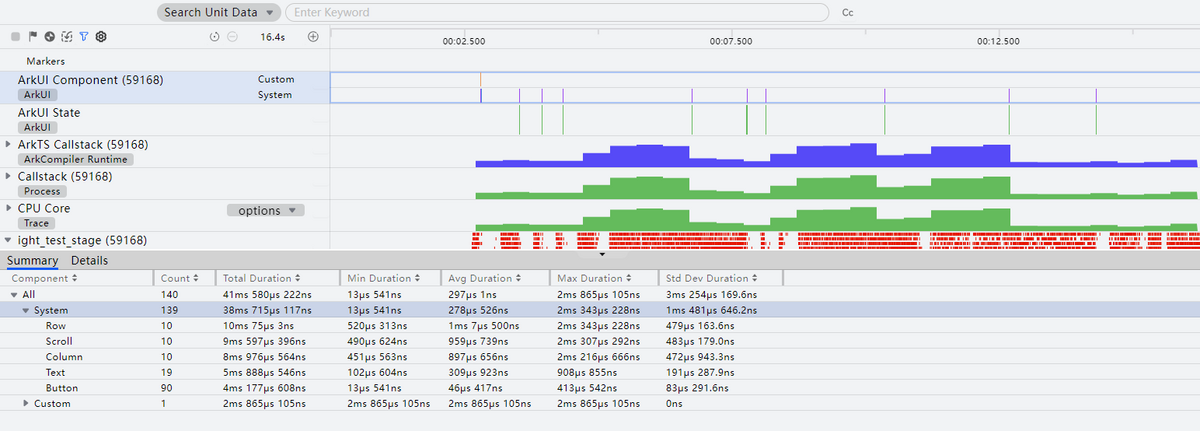Image resolution: width=1200 pixels, height=431 pixels.
Task: Collapse the System component tree row
Action: [26, 311]
